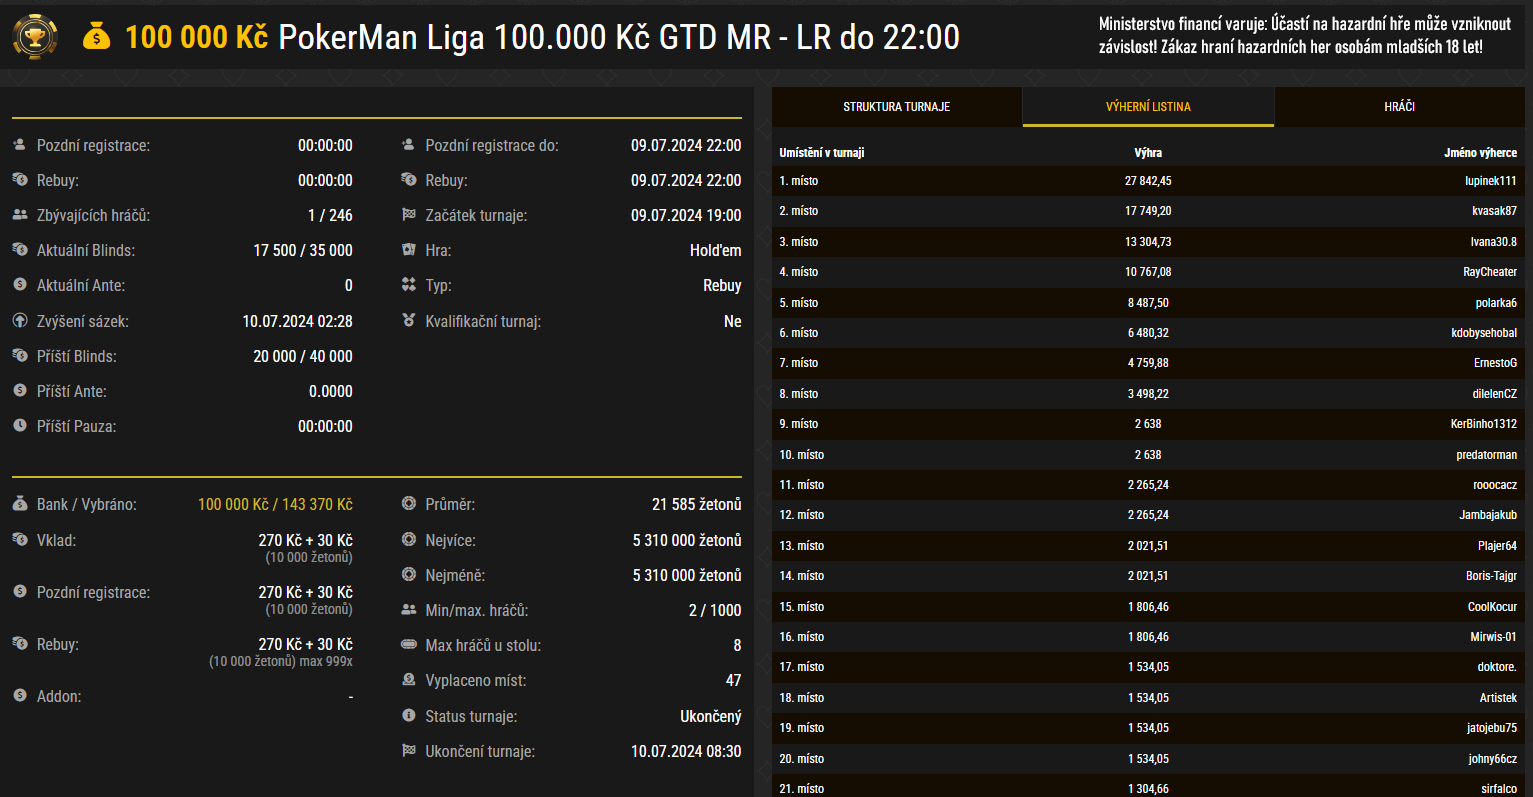Screen dimensions: 1533x797
Task: Click the money bag icon beside 100 000 Kč
Action: coord(97,37)
